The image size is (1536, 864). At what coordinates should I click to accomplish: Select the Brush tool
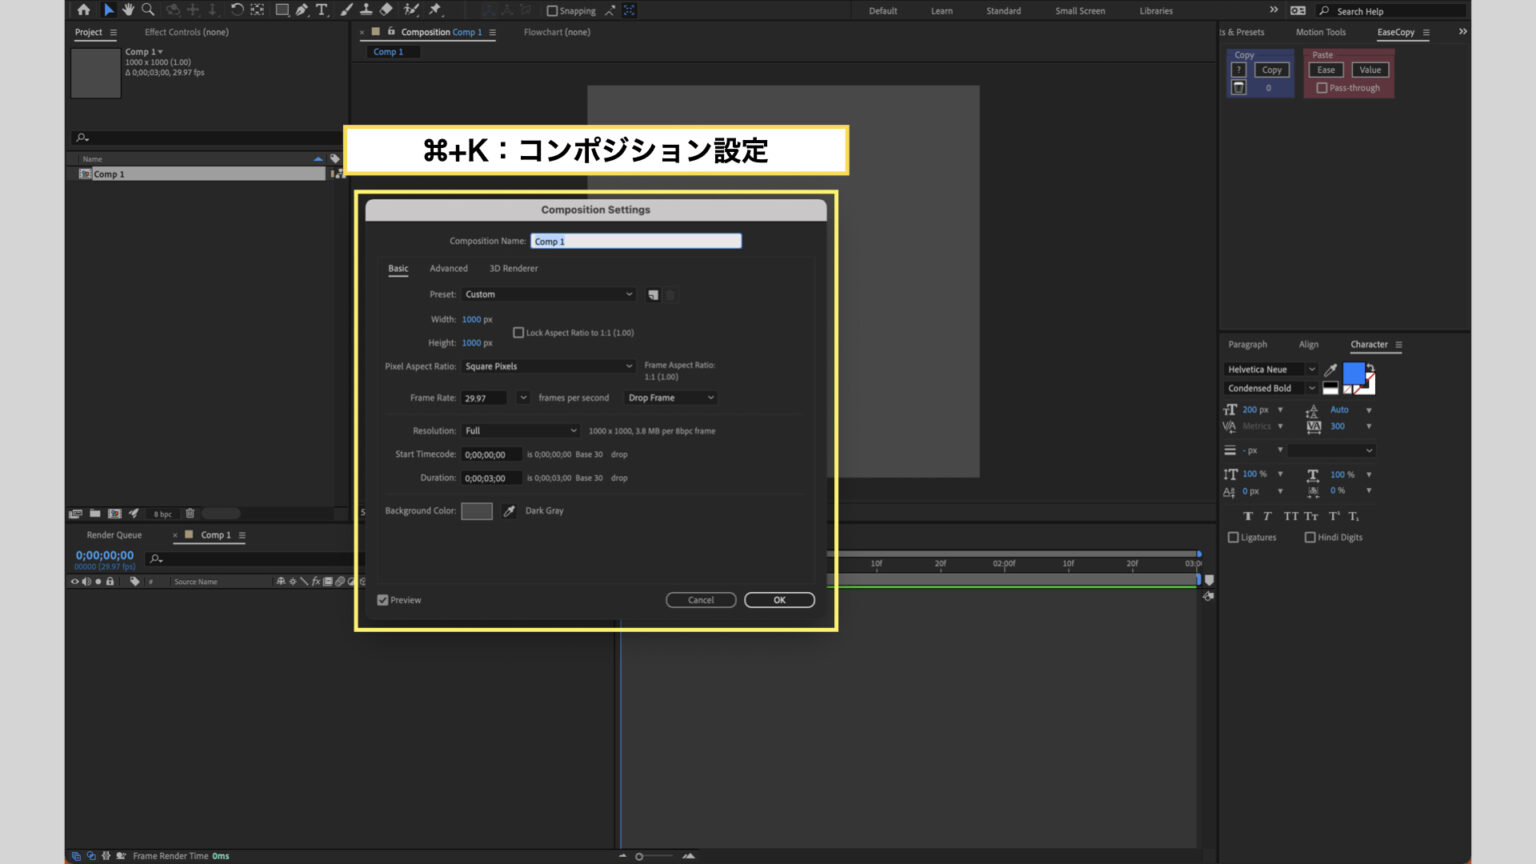pos(345,10)
